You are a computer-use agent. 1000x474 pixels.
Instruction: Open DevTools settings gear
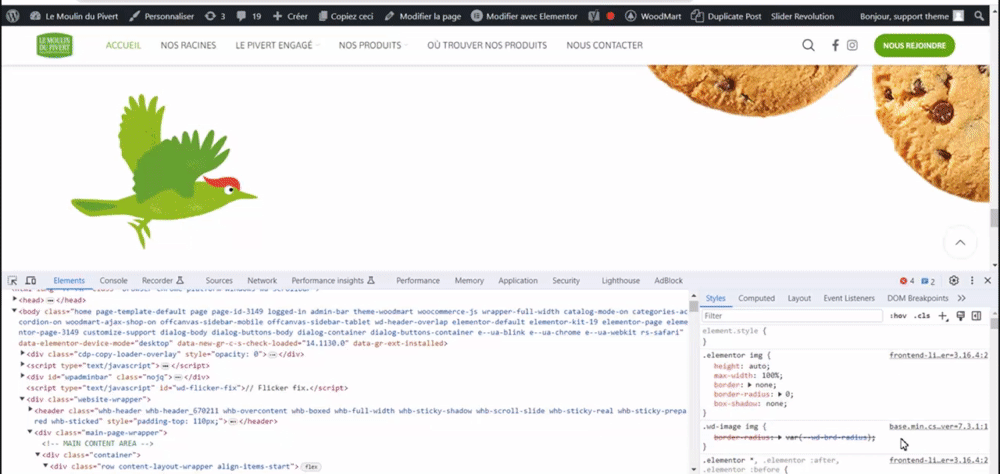[954, 281]
